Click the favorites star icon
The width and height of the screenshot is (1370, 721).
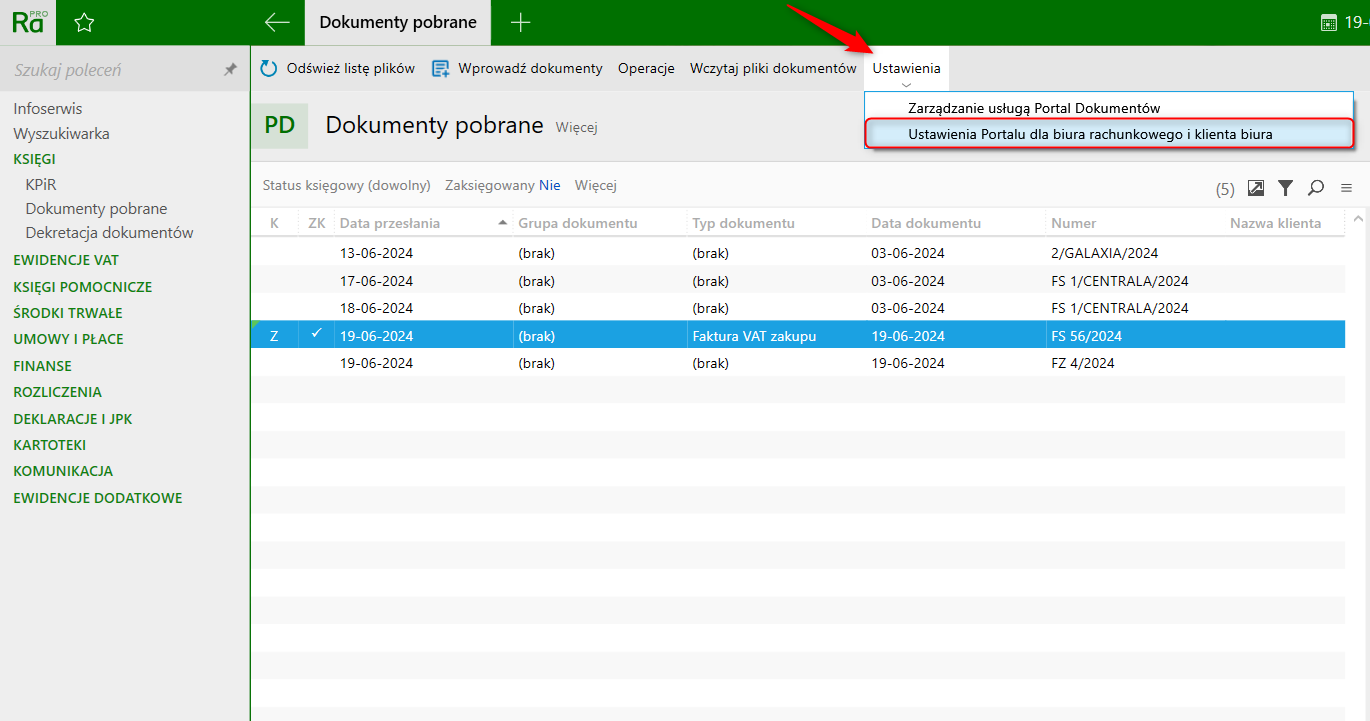(x=84, y=23)
